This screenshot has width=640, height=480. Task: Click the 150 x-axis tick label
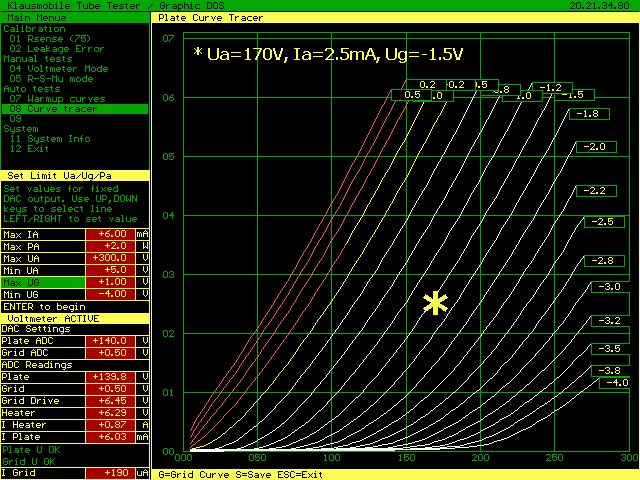pos(407,458)
